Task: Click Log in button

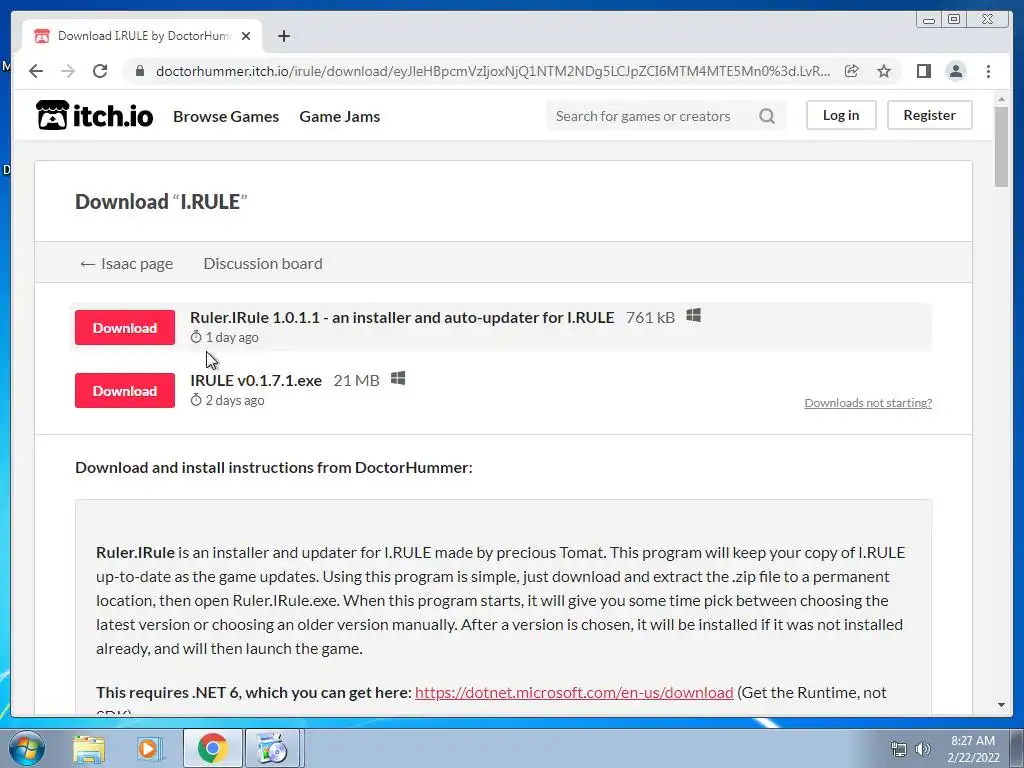Action: pyautogui.click(x=840, y=115)
